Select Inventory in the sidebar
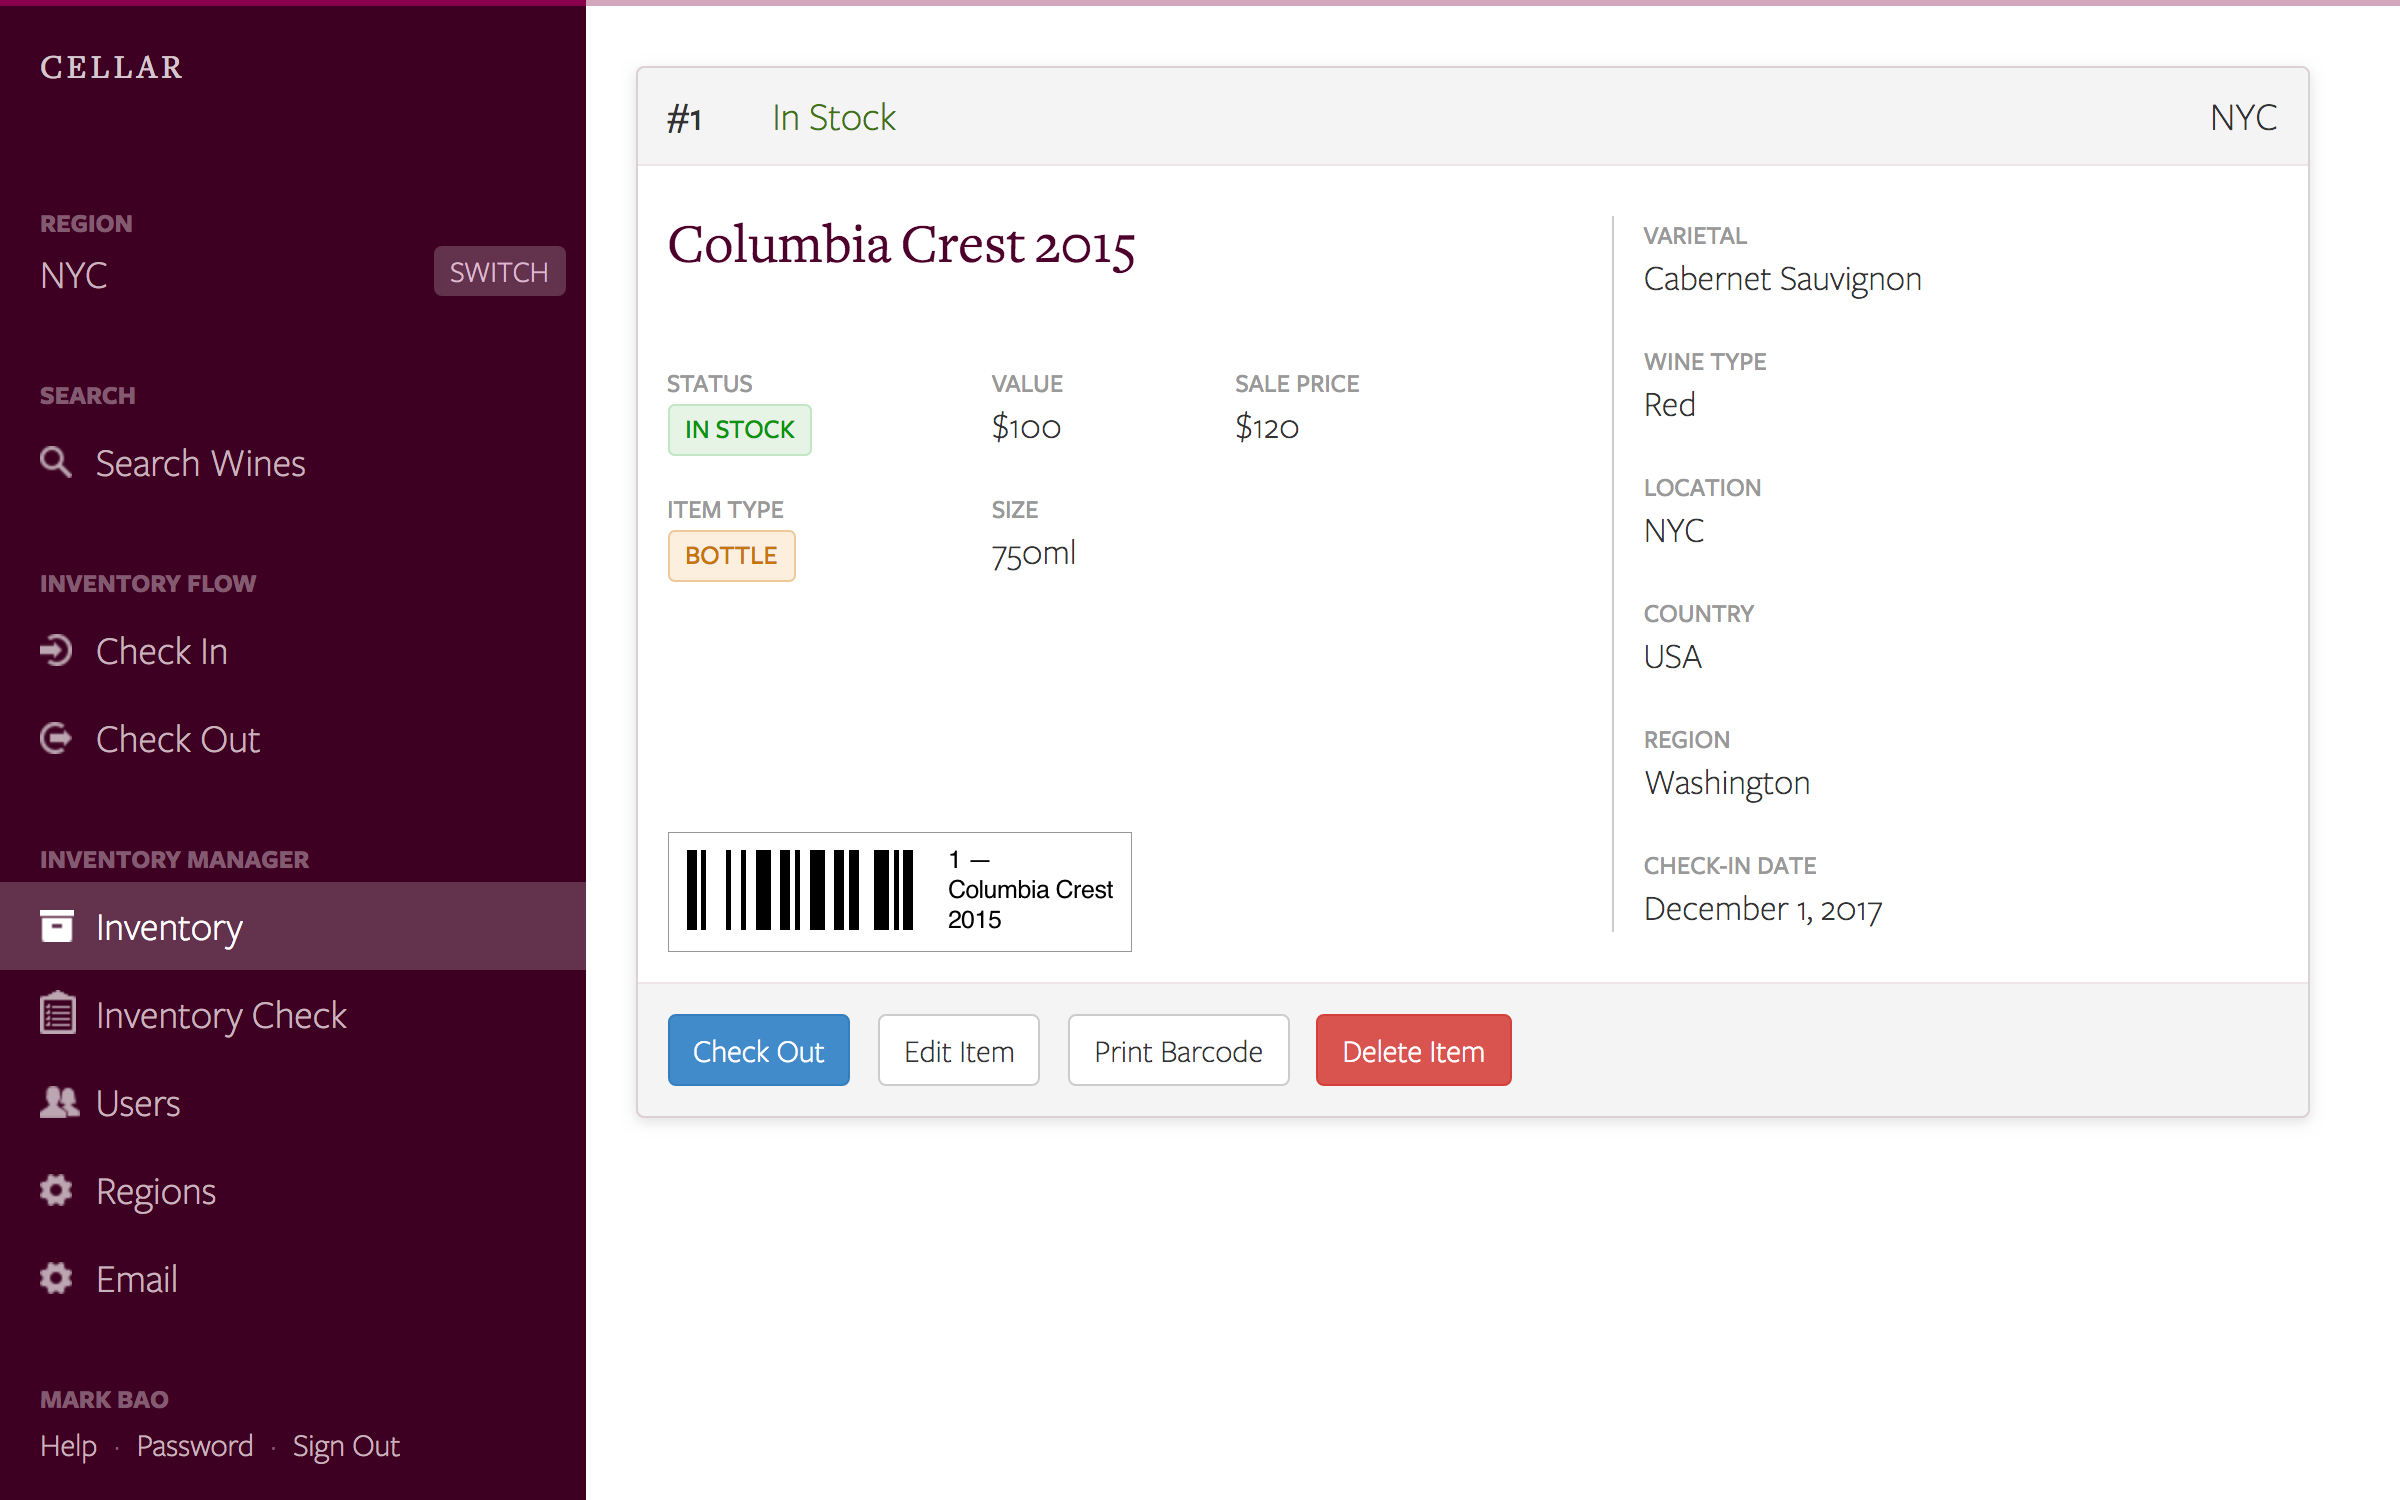Image resolution: width=2400 pixels, height=1500 pixels. click(293, 926)
